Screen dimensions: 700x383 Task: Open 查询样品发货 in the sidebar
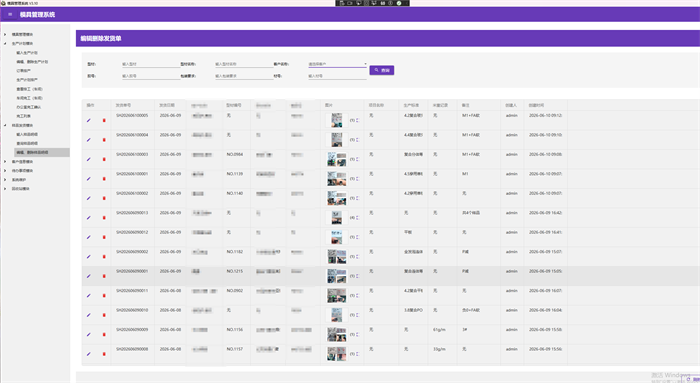27,143
